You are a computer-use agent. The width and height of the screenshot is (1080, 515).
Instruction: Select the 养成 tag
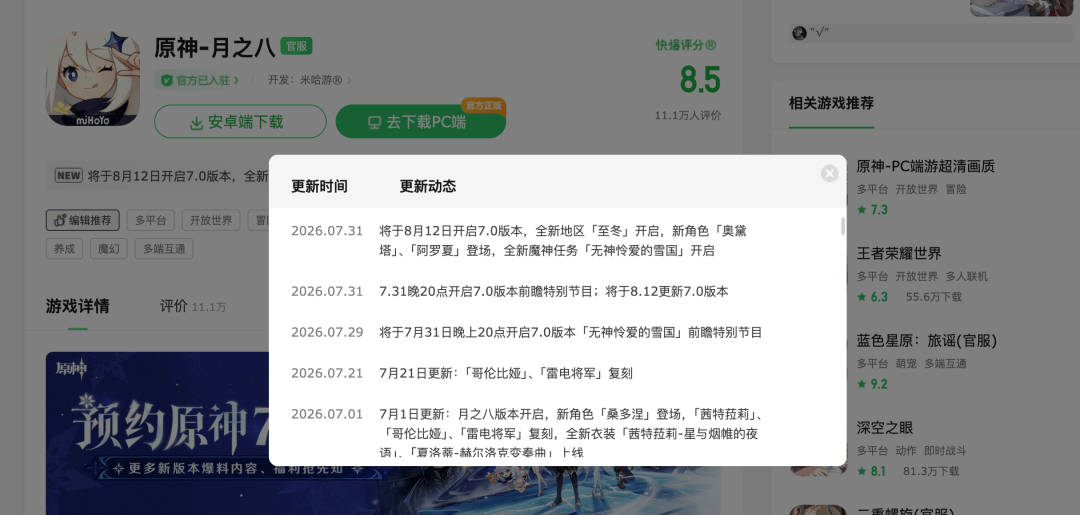pos(65,249)
